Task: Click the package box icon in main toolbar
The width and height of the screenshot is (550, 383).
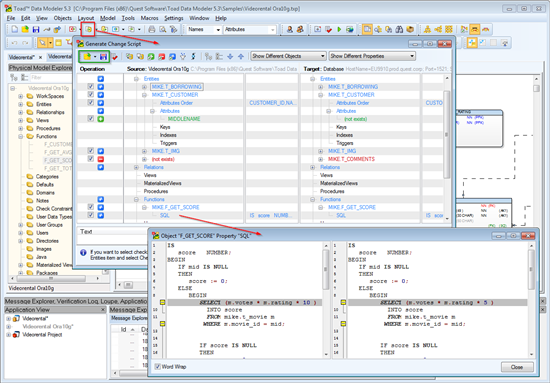Action: (410, 29)
